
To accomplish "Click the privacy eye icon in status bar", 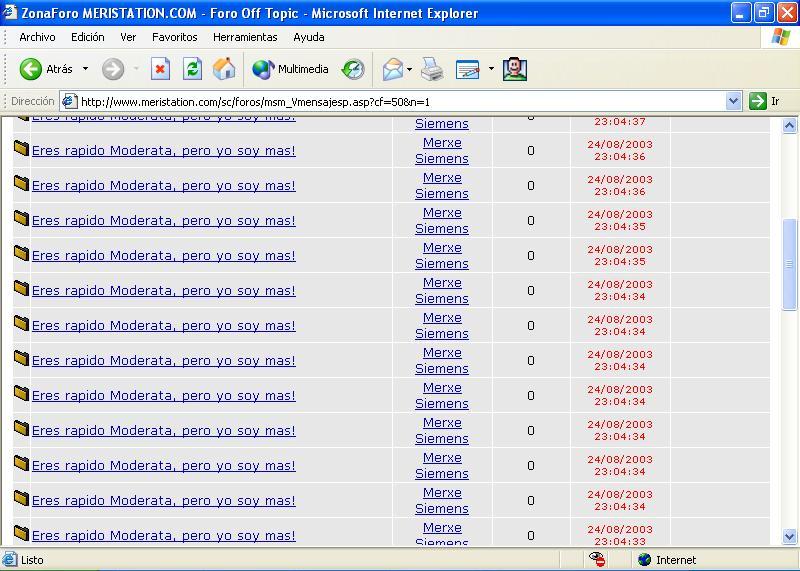I will pyautogui.click(x=597, y=559).
